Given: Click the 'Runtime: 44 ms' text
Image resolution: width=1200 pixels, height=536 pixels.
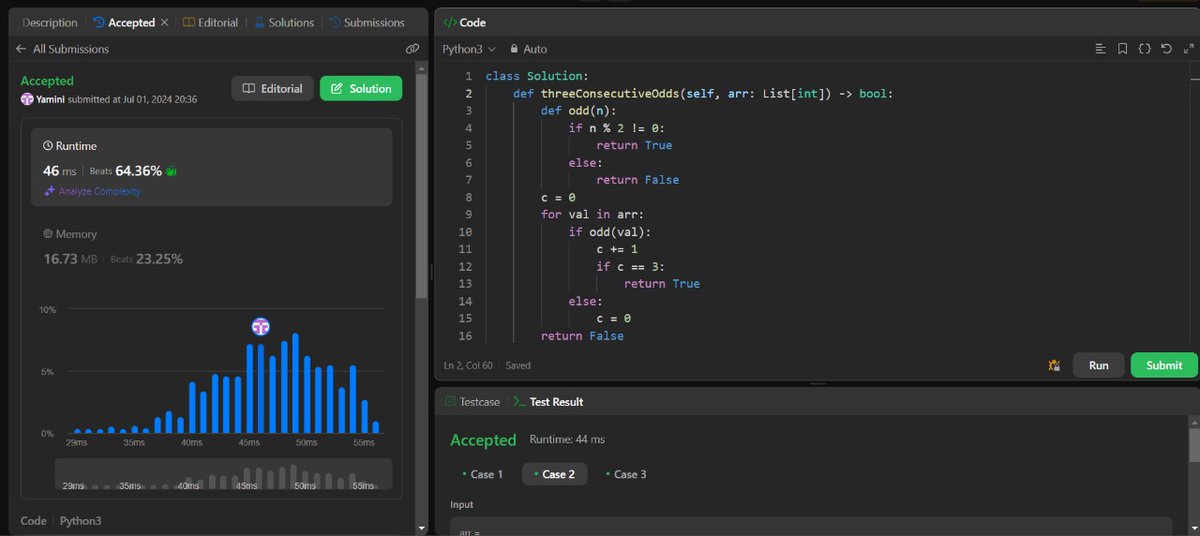Looking at the screenshot, I should 567,439.
